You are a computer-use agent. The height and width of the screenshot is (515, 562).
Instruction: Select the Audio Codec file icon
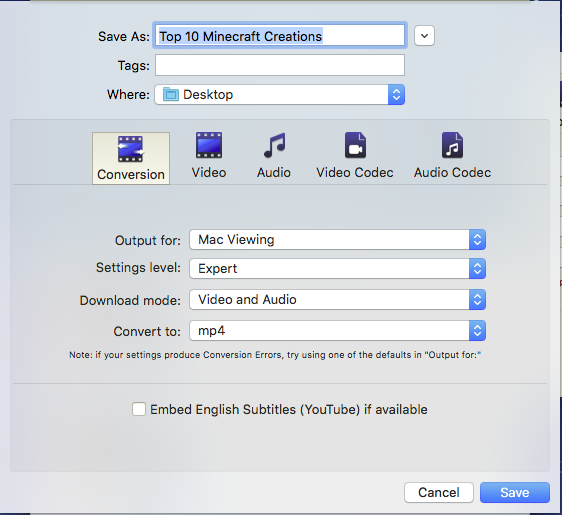click(x=452, y=145)
